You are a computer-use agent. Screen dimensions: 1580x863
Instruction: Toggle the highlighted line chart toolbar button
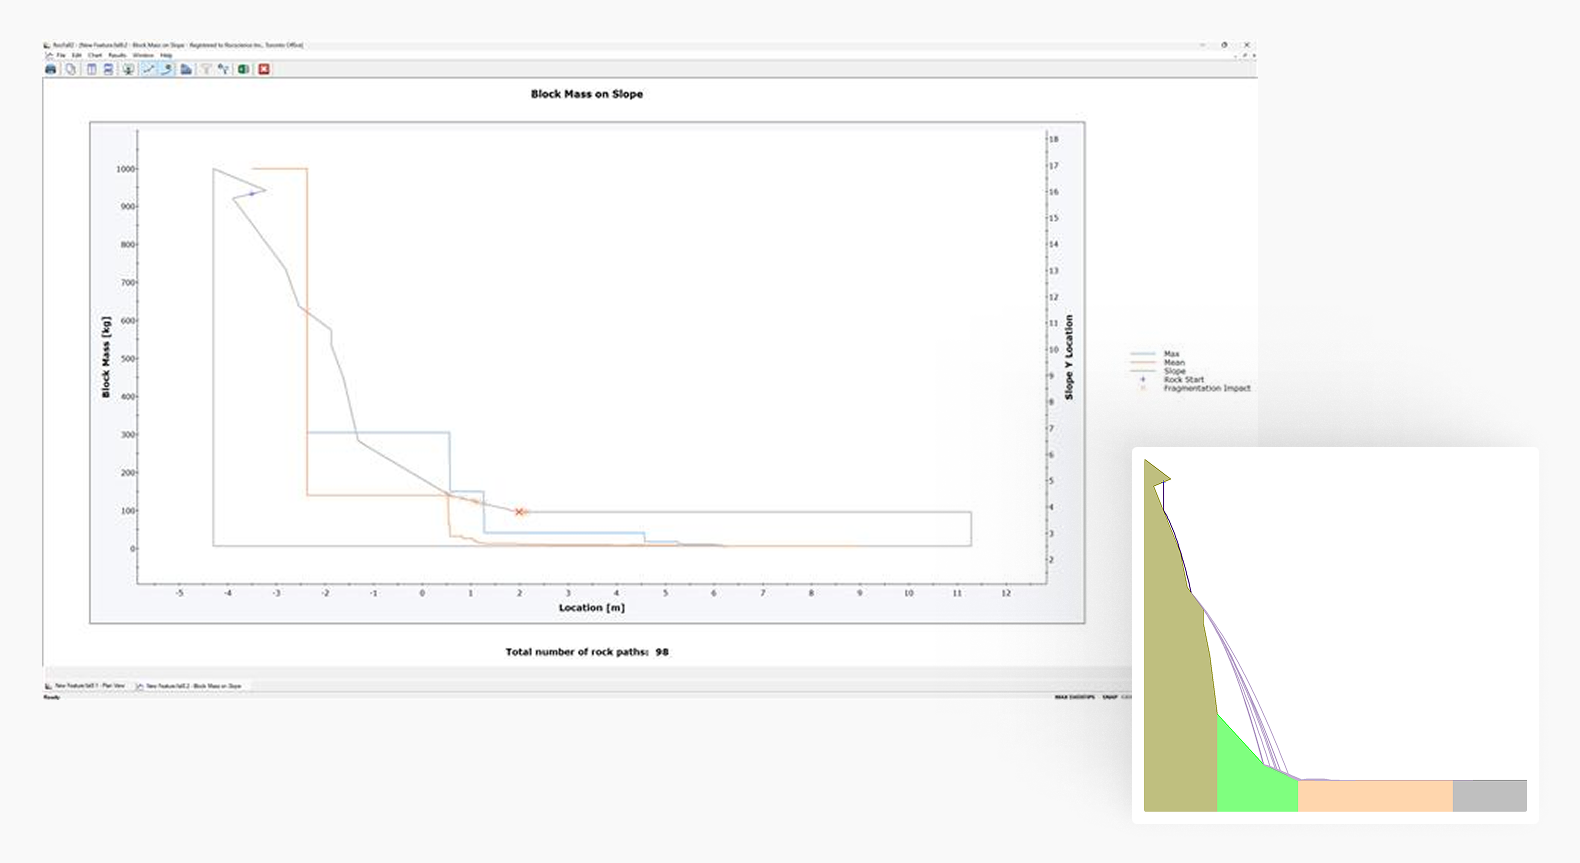pos(148,69)
